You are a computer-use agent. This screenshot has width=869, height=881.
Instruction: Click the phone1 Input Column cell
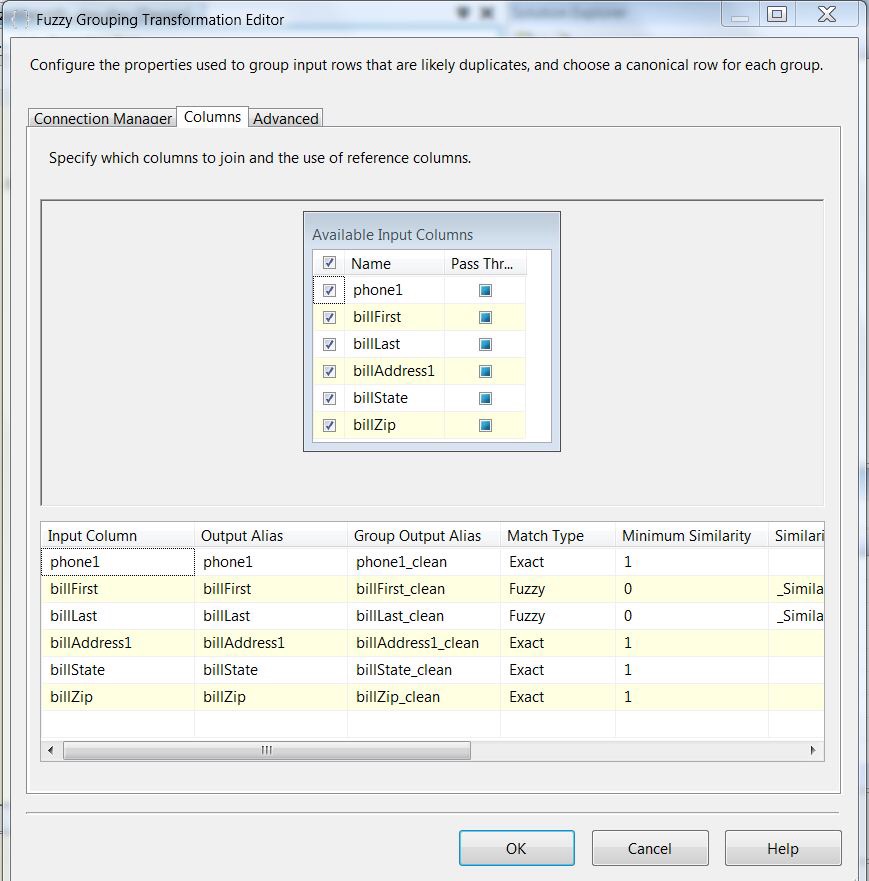(x=118, y=562)
